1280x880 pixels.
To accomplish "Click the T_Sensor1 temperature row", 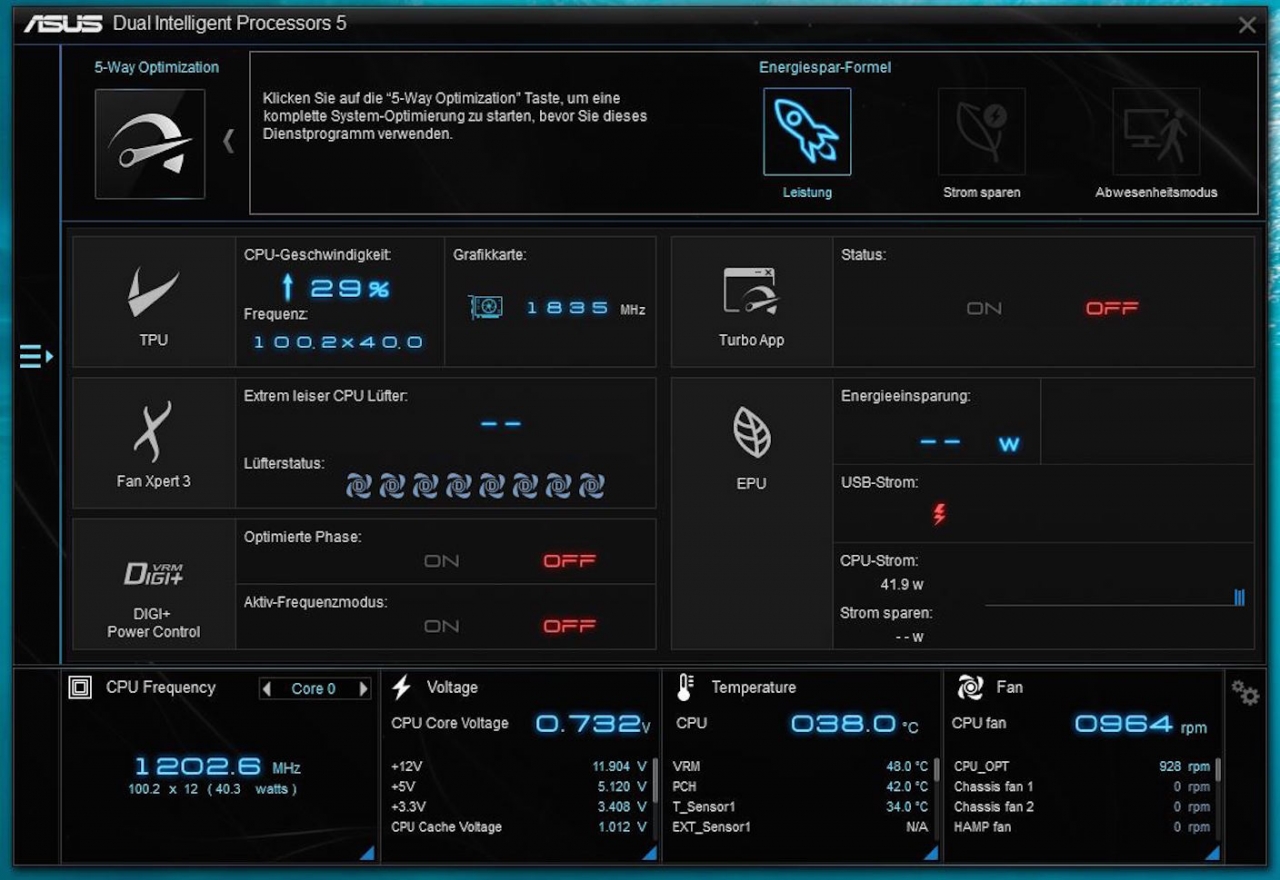I will tap(801, 807).
